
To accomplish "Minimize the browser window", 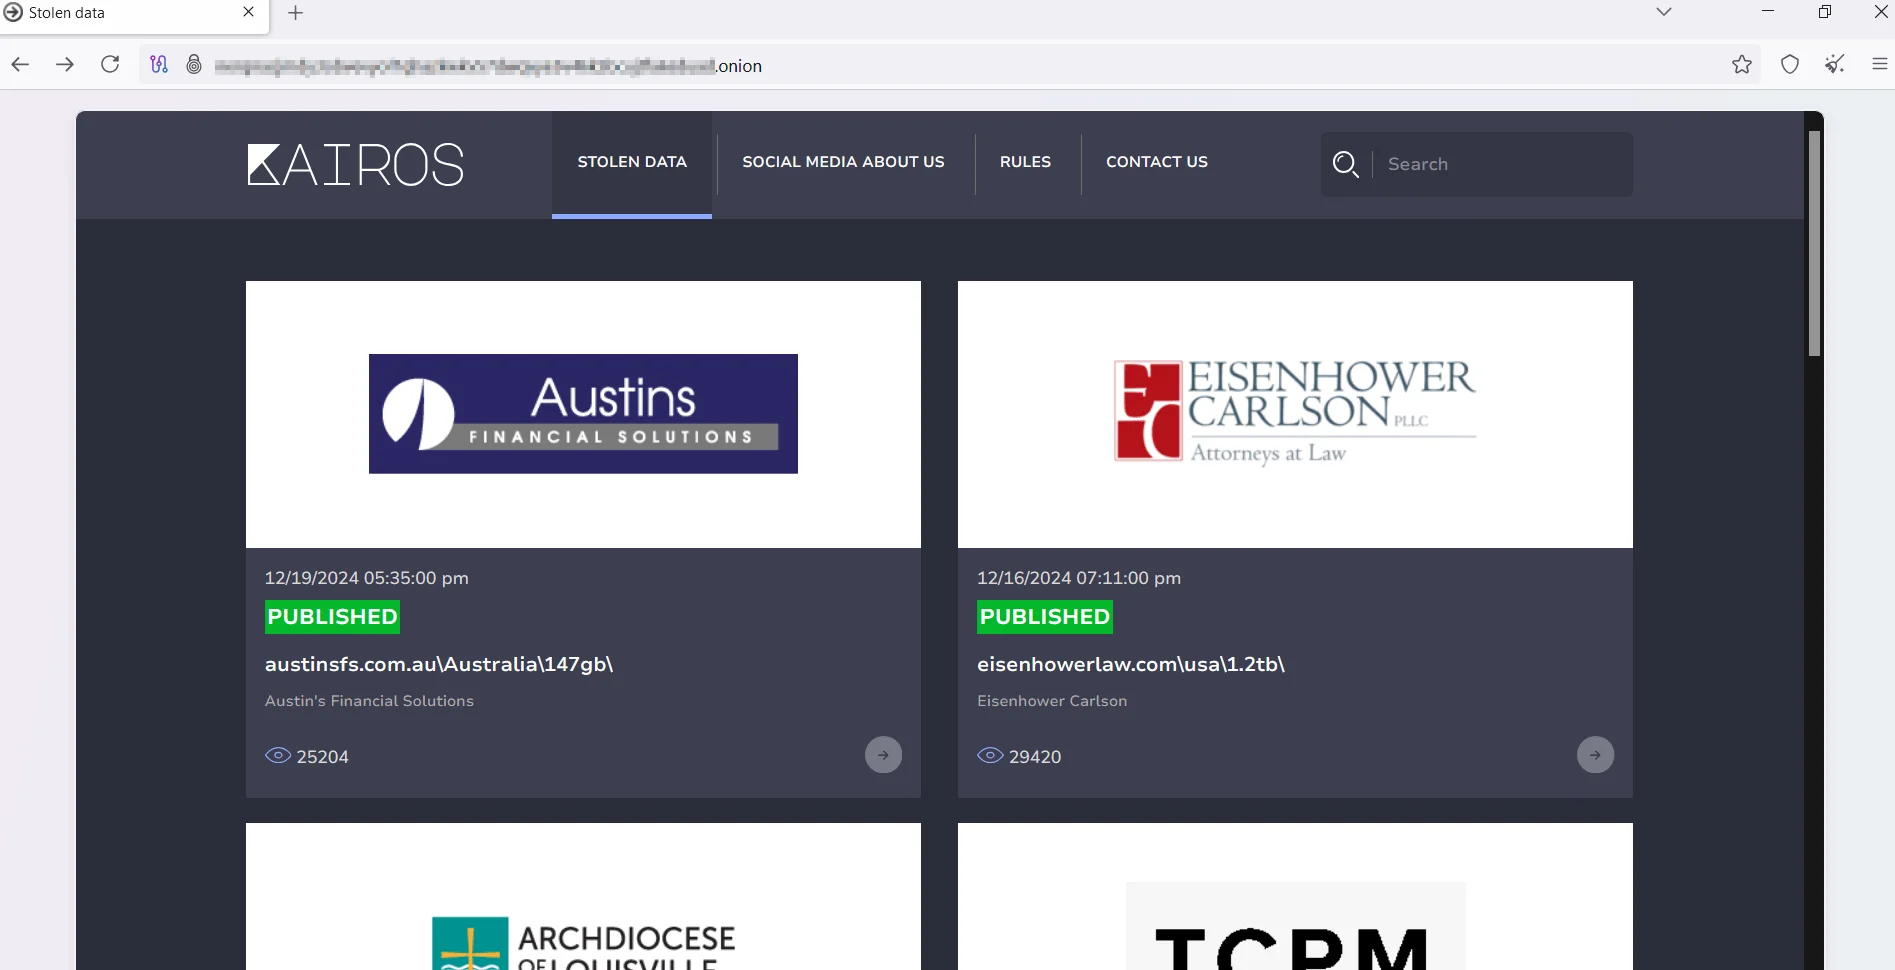I will click(1768, 12).
